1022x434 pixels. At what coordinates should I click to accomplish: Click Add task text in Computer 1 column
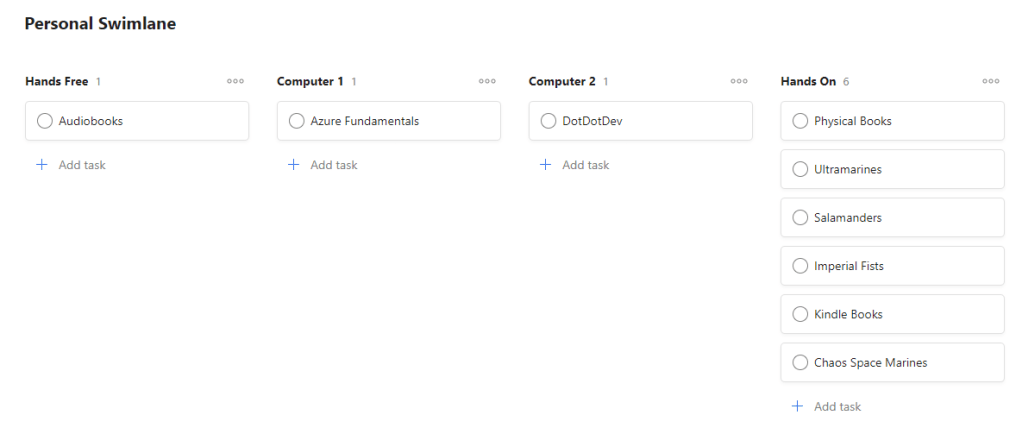(x=333, y=165)
